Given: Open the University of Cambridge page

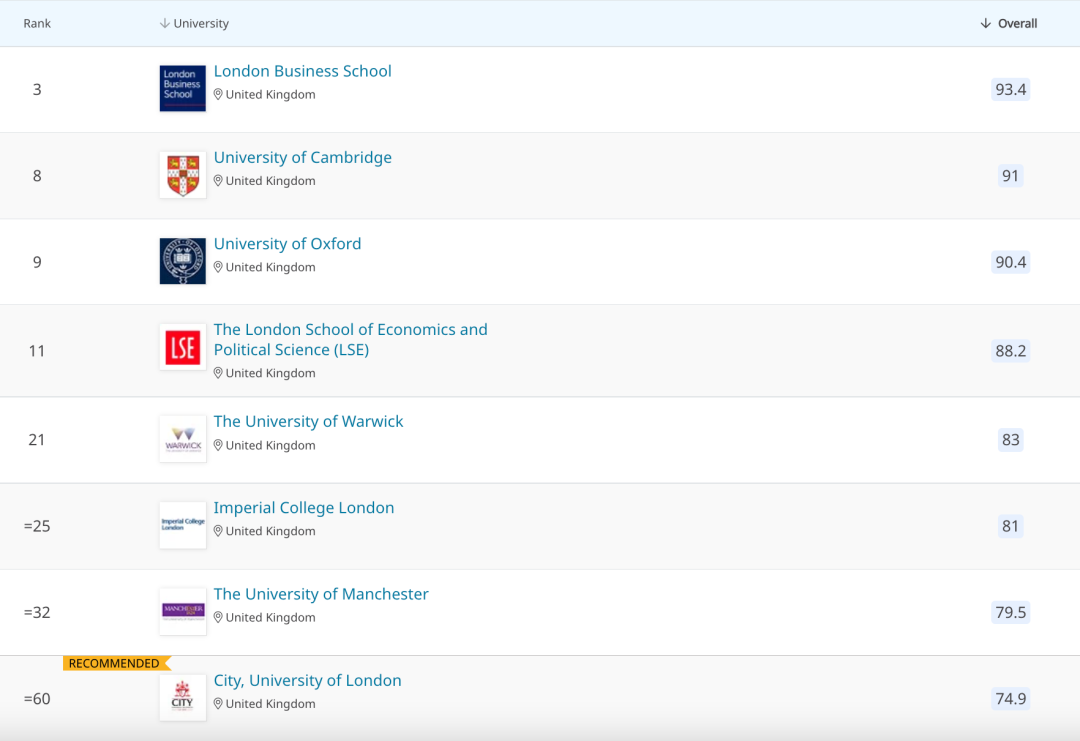Looking at the screenshot, I should coord(302,157).
